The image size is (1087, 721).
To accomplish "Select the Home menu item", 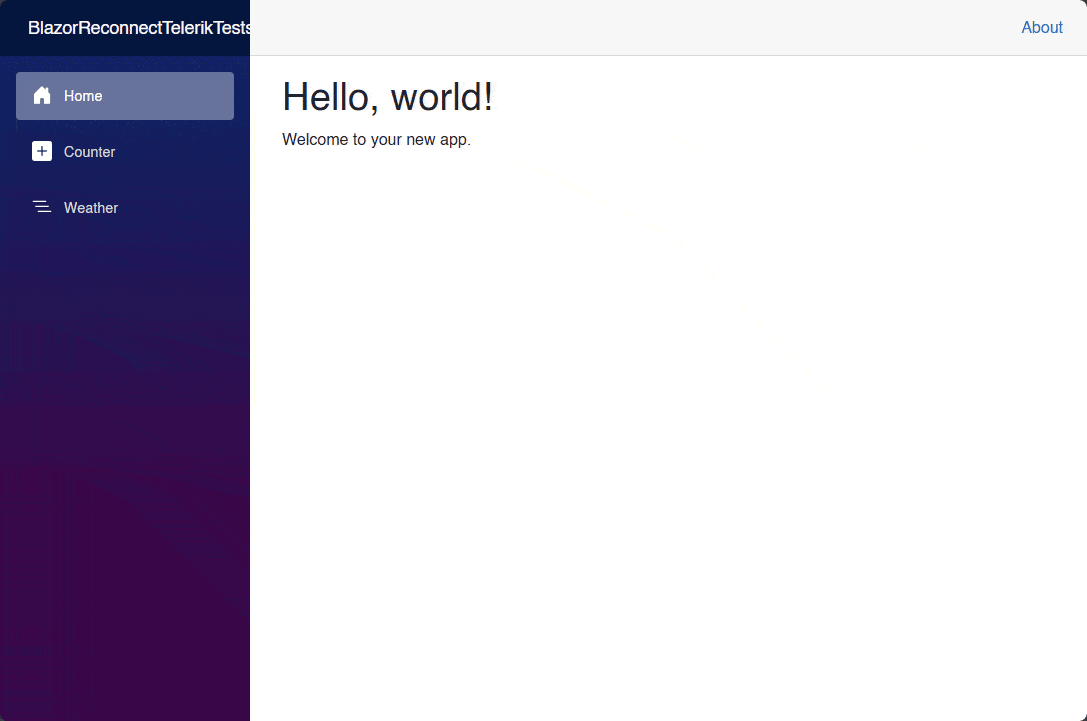I will point(83,95).
